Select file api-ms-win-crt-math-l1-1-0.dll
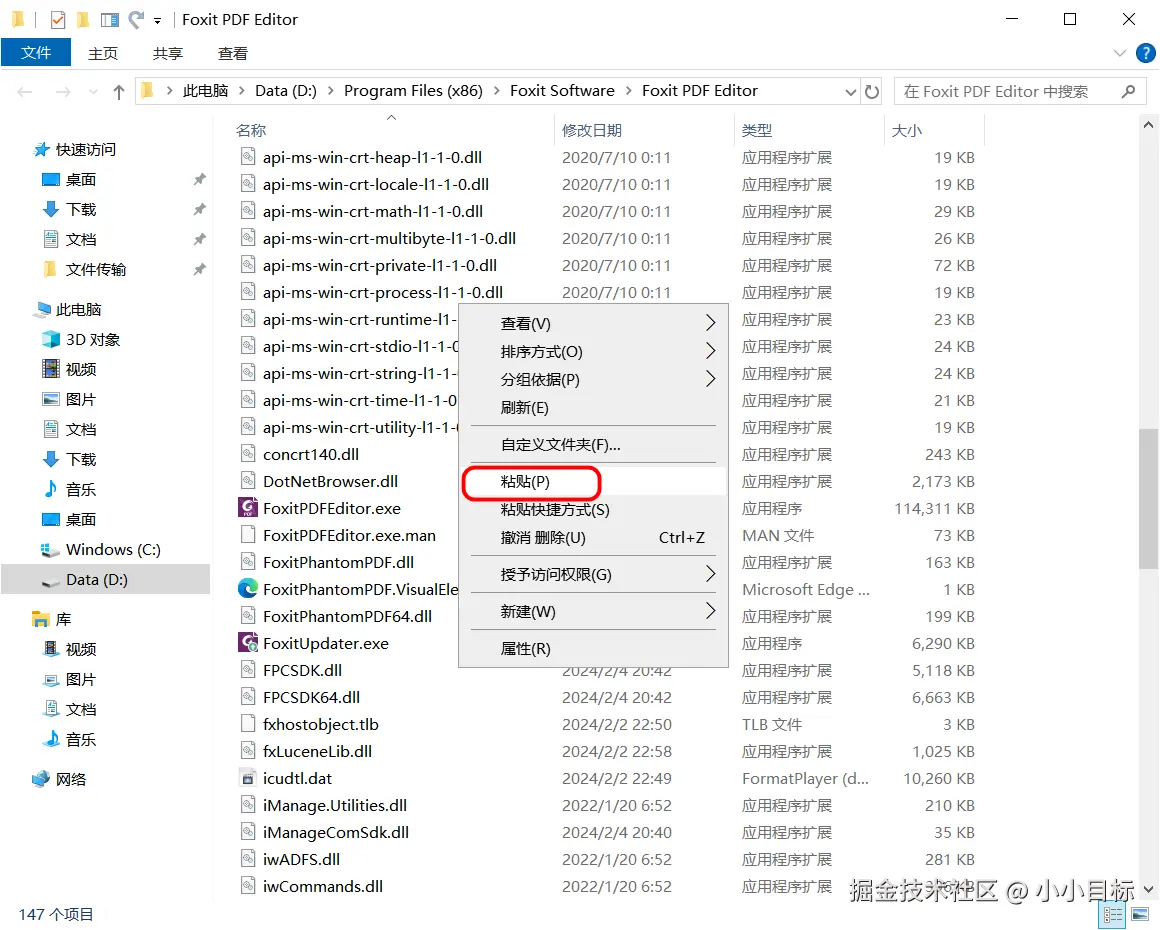 pos(373,212)
